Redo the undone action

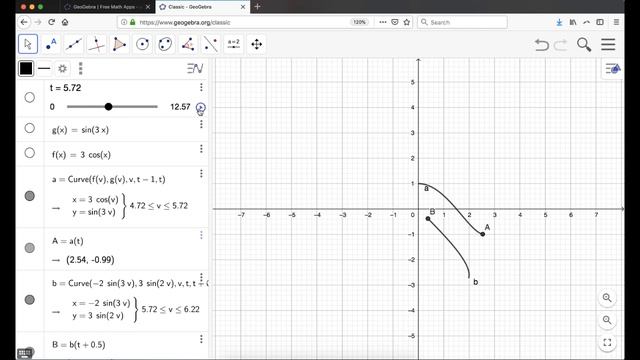click(x=561, y=44)
